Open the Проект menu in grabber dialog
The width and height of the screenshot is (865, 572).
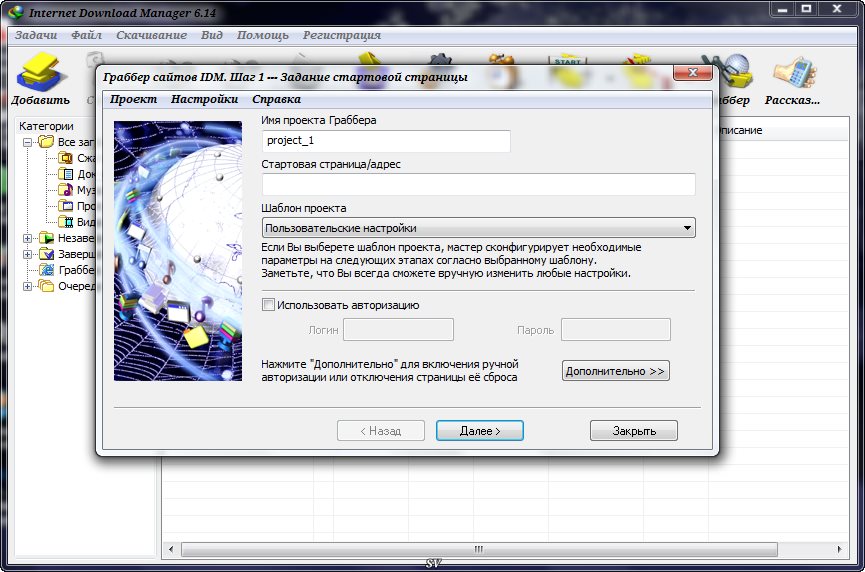point(133,99)
